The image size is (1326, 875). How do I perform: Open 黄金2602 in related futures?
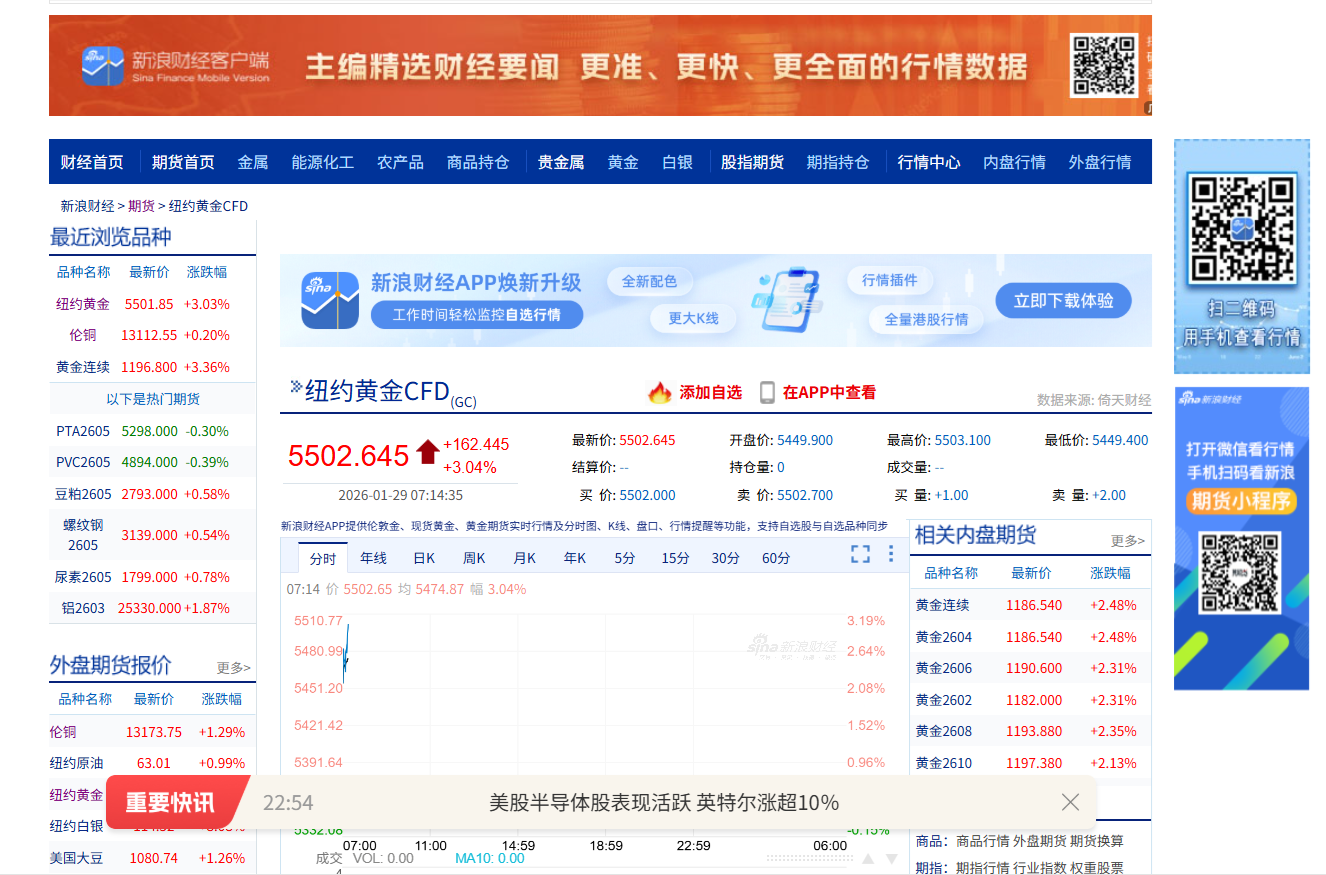tap(943, 700)
